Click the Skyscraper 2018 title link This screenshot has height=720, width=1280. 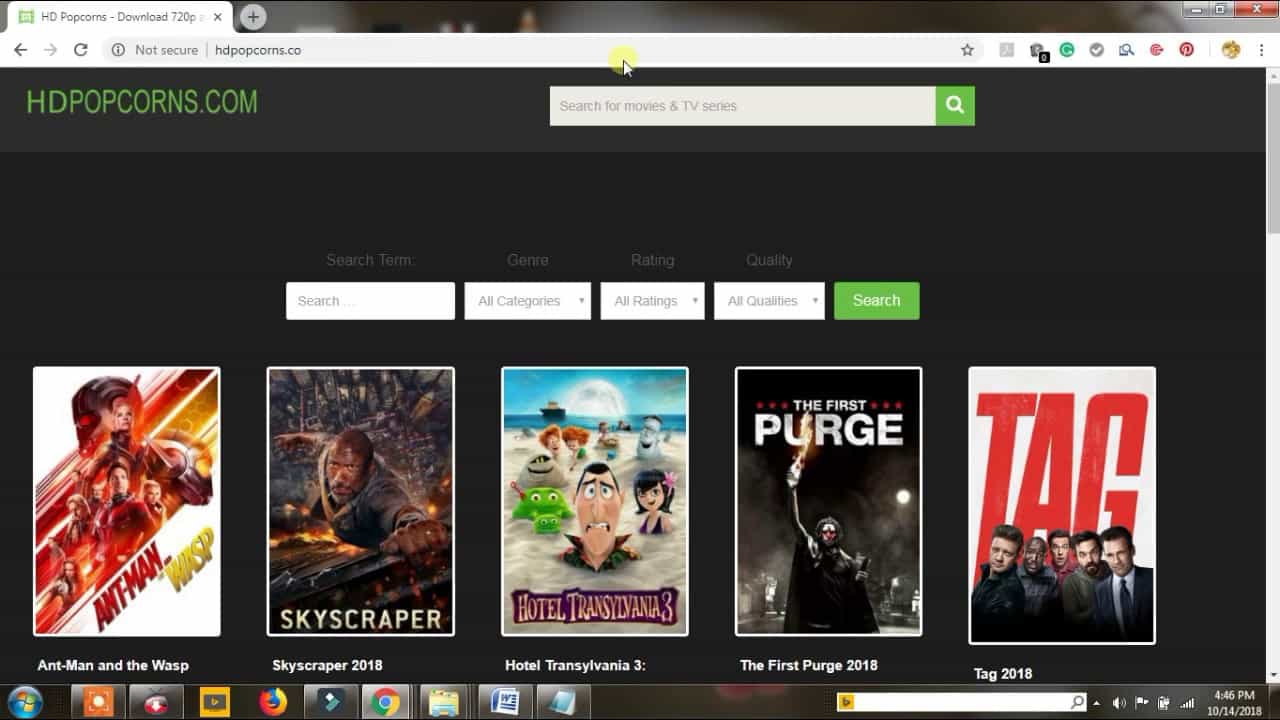(x=327, y=665)
